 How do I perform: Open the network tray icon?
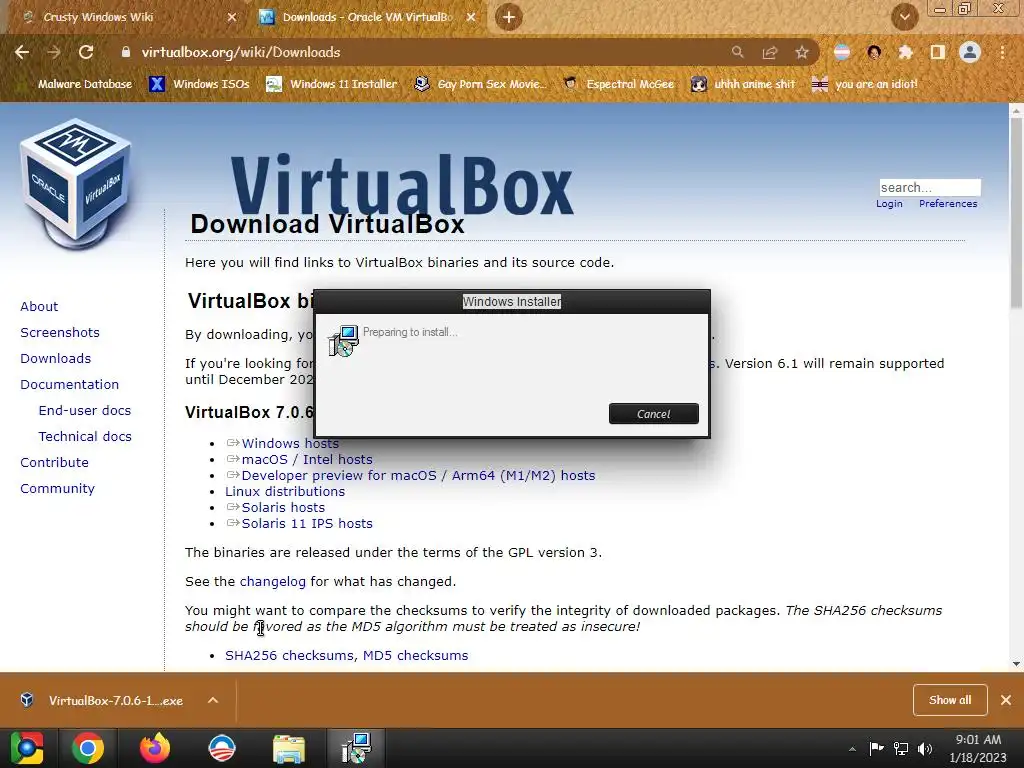[901, 748]
